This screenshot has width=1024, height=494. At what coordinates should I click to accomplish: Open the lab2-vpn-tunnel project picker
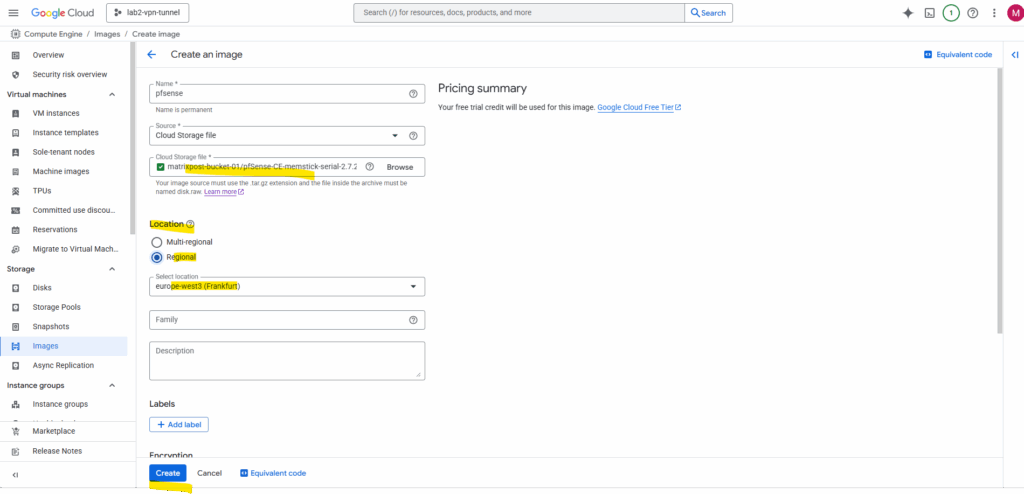pos(146,13)
